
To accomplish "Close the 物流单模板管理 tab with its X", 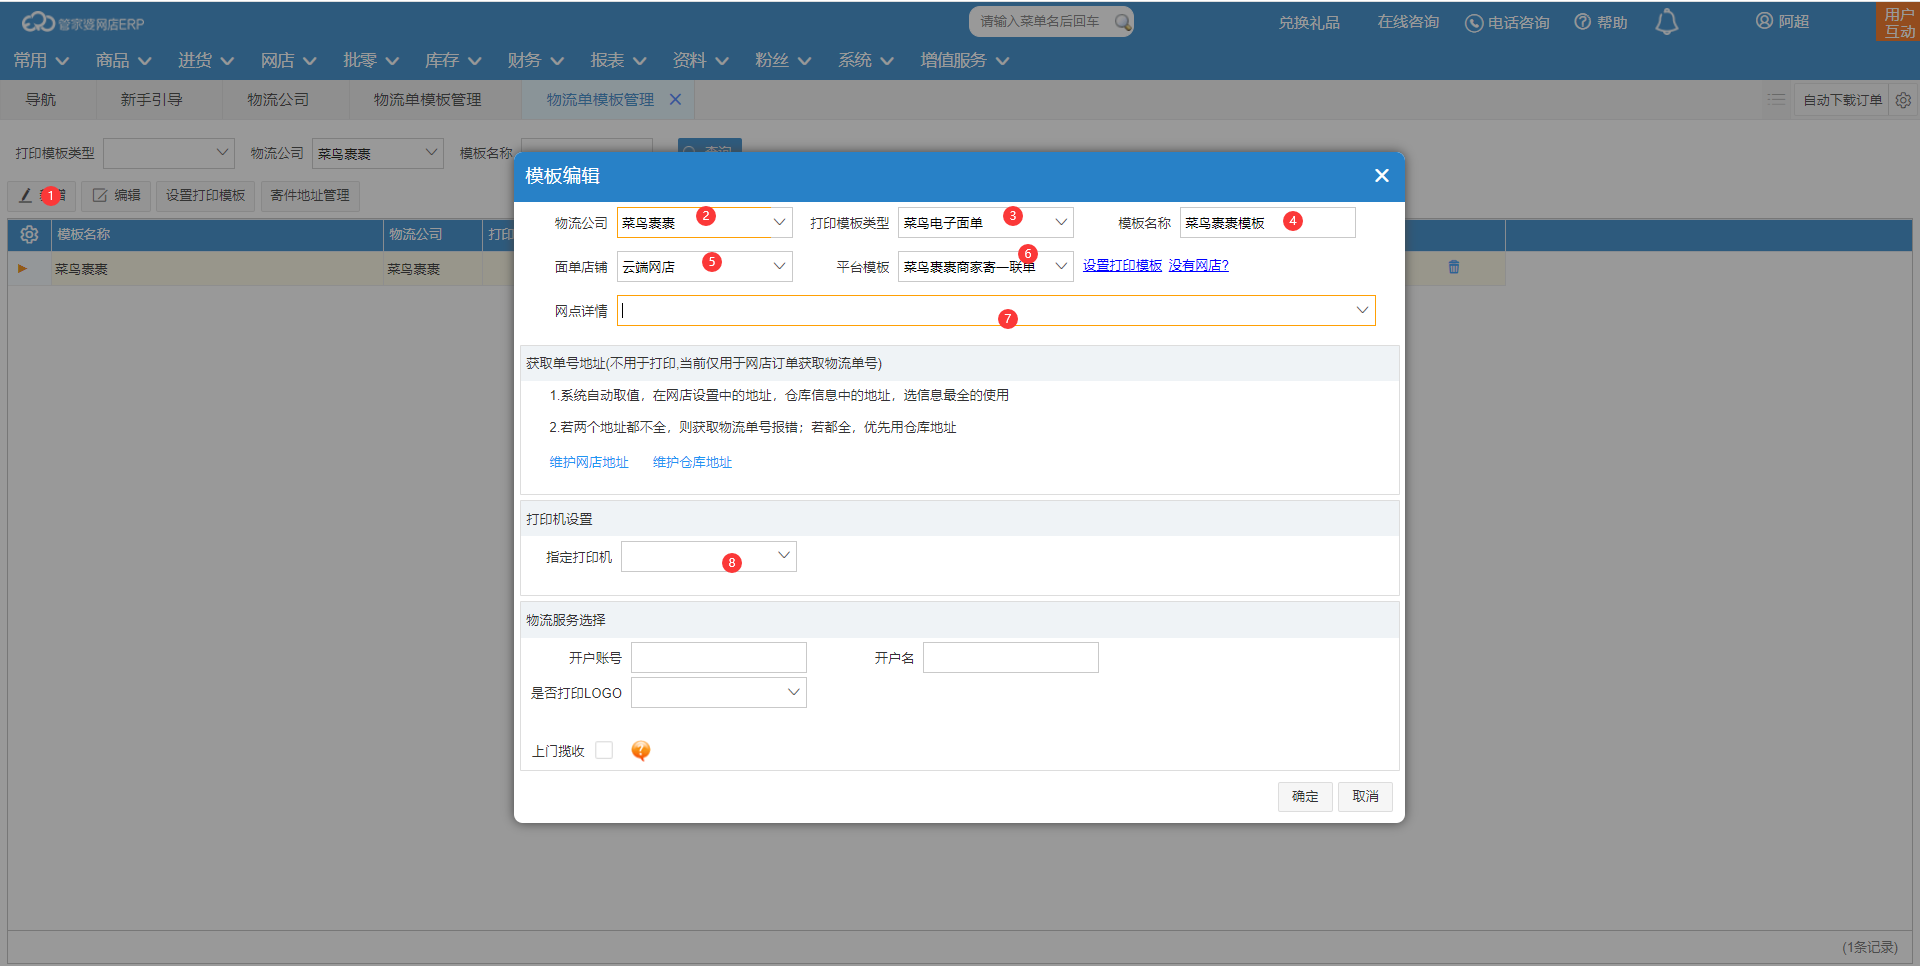I will pyautogui.click(x=675, y=100).
